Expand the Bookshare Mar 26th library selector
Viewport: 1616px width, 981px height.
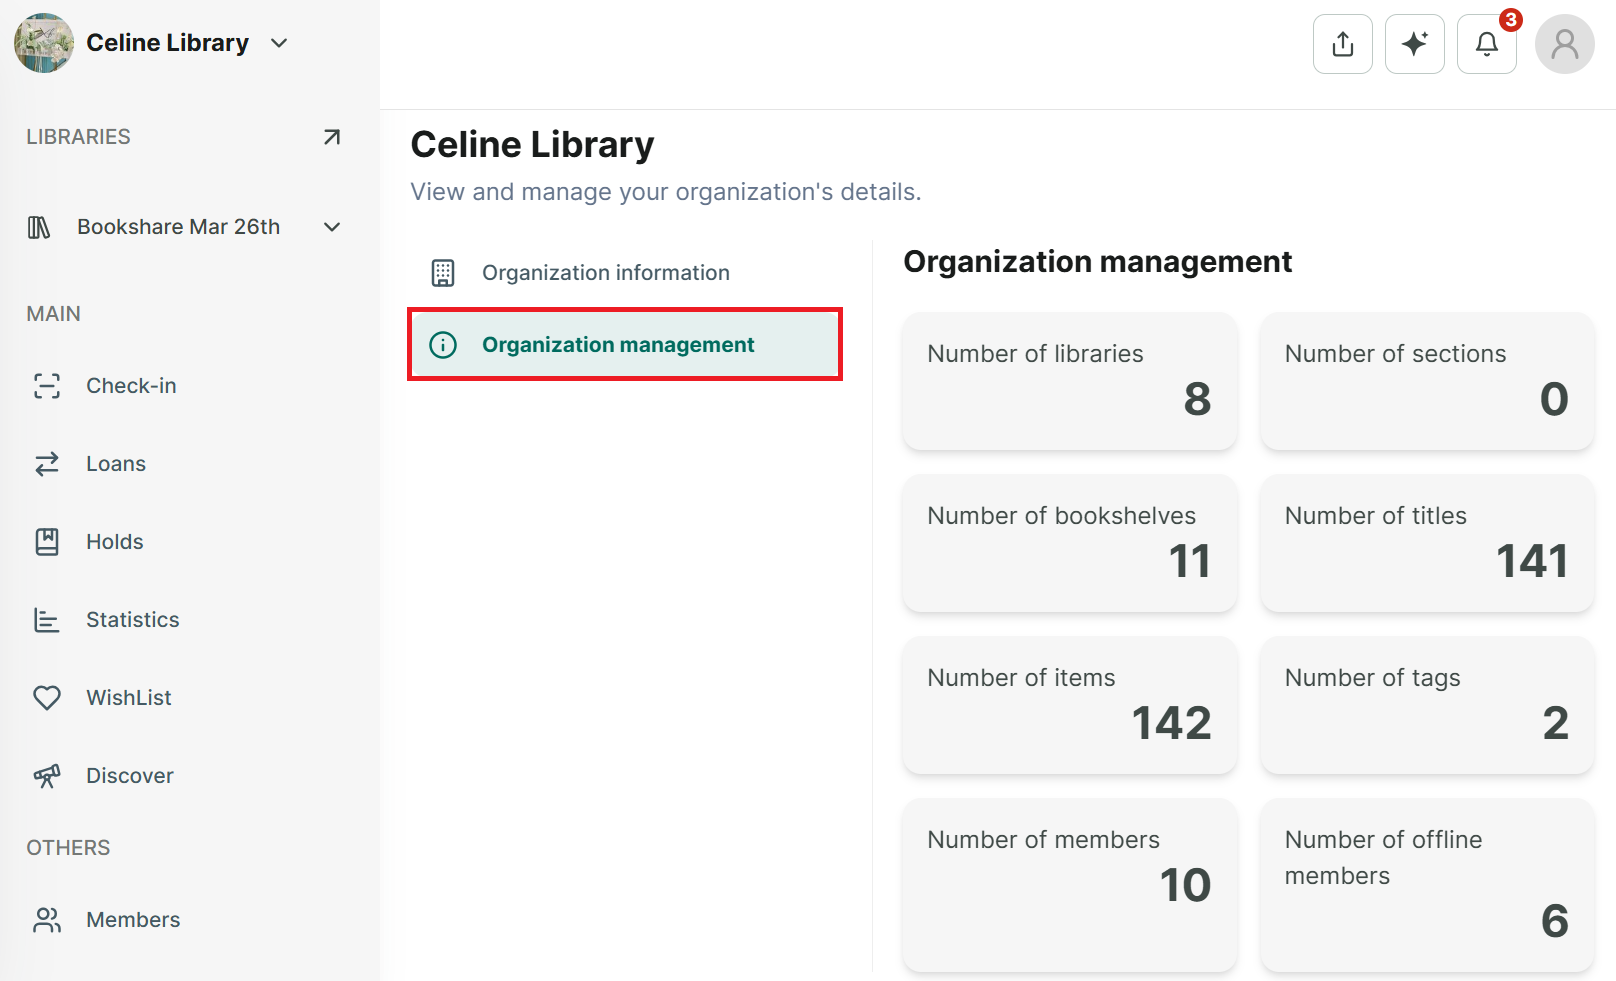pos(332,227)
